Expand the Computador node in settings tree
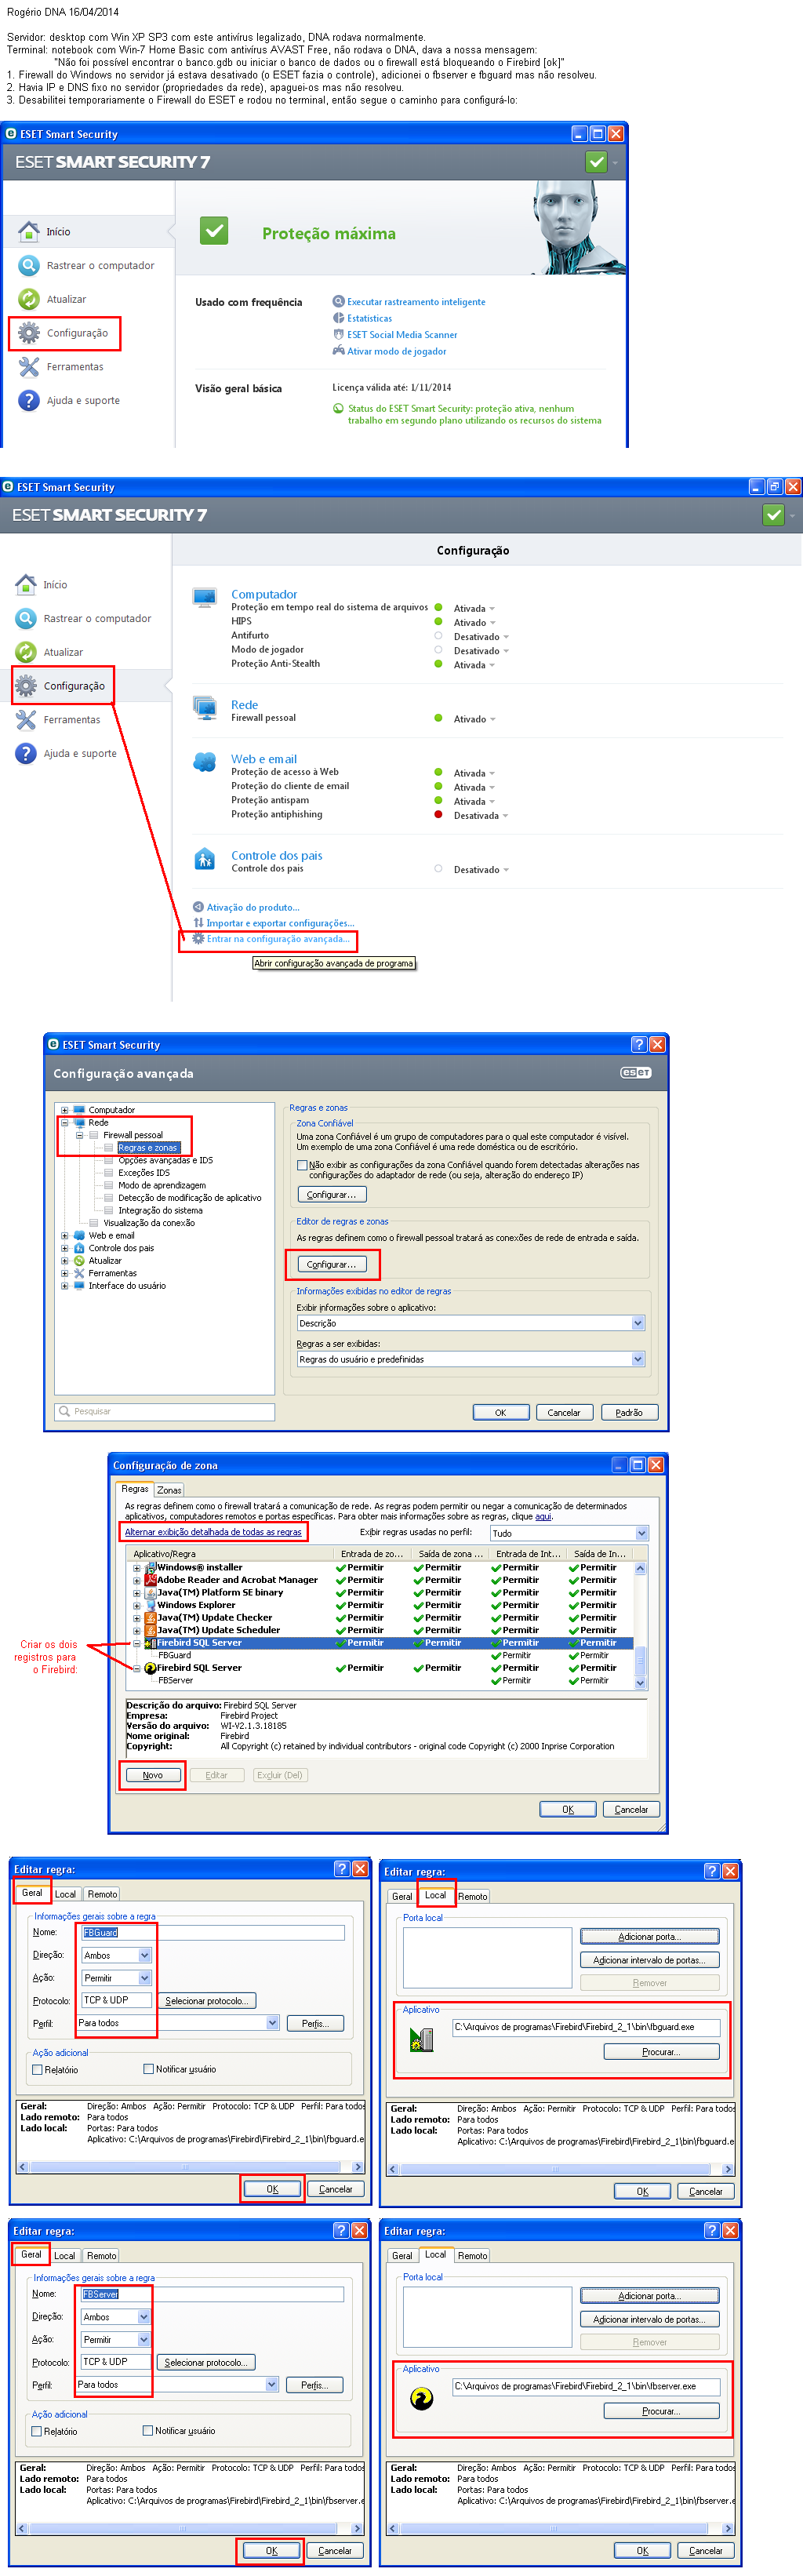 pos(64,1110)
